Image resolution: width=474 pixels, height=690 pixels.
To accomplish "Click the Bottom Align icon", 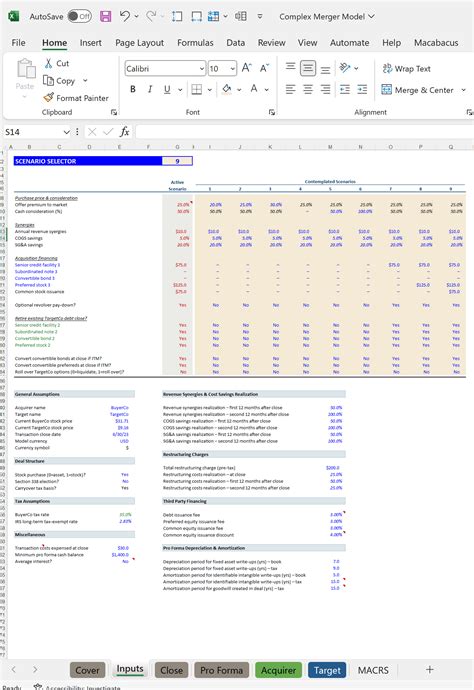I will 325,69.
